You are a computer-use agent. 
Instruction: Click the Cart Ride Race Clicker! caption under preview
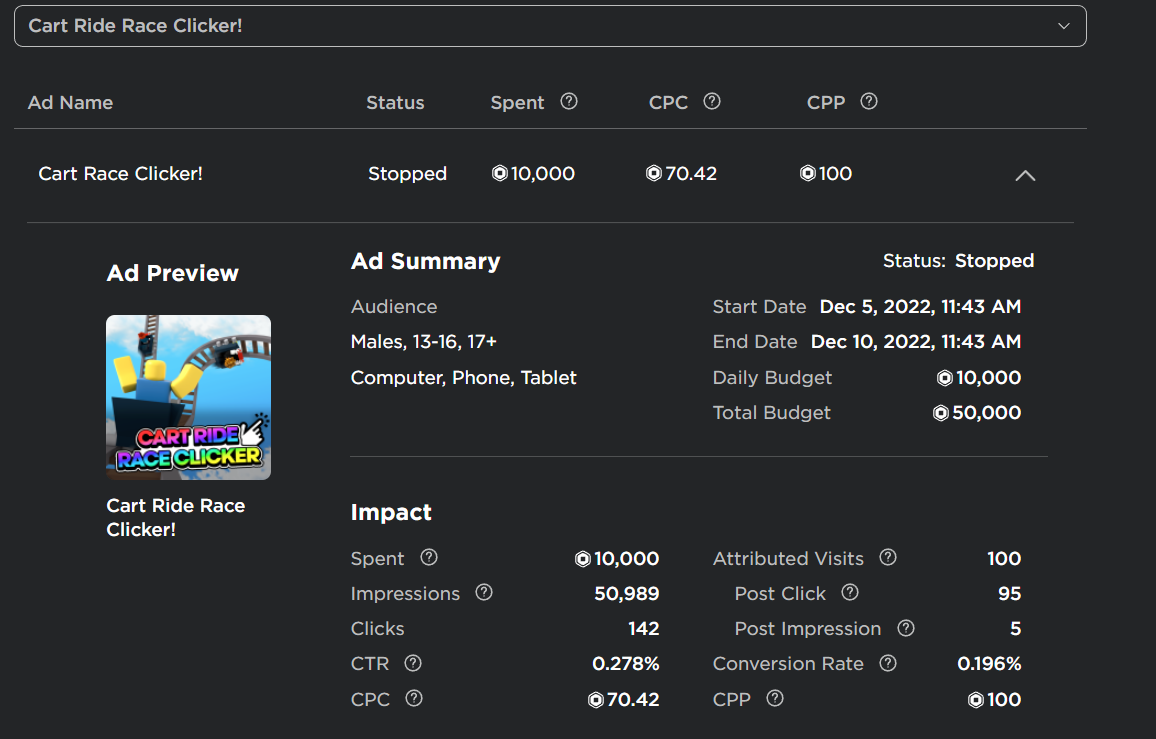(x=175, y=518)
